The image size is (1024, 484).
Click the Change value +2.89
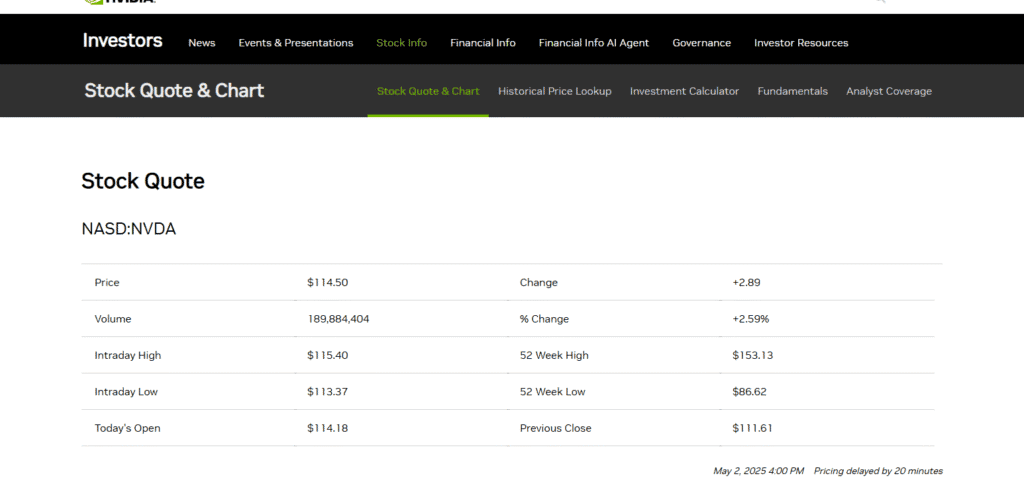[x=746, y=283]
